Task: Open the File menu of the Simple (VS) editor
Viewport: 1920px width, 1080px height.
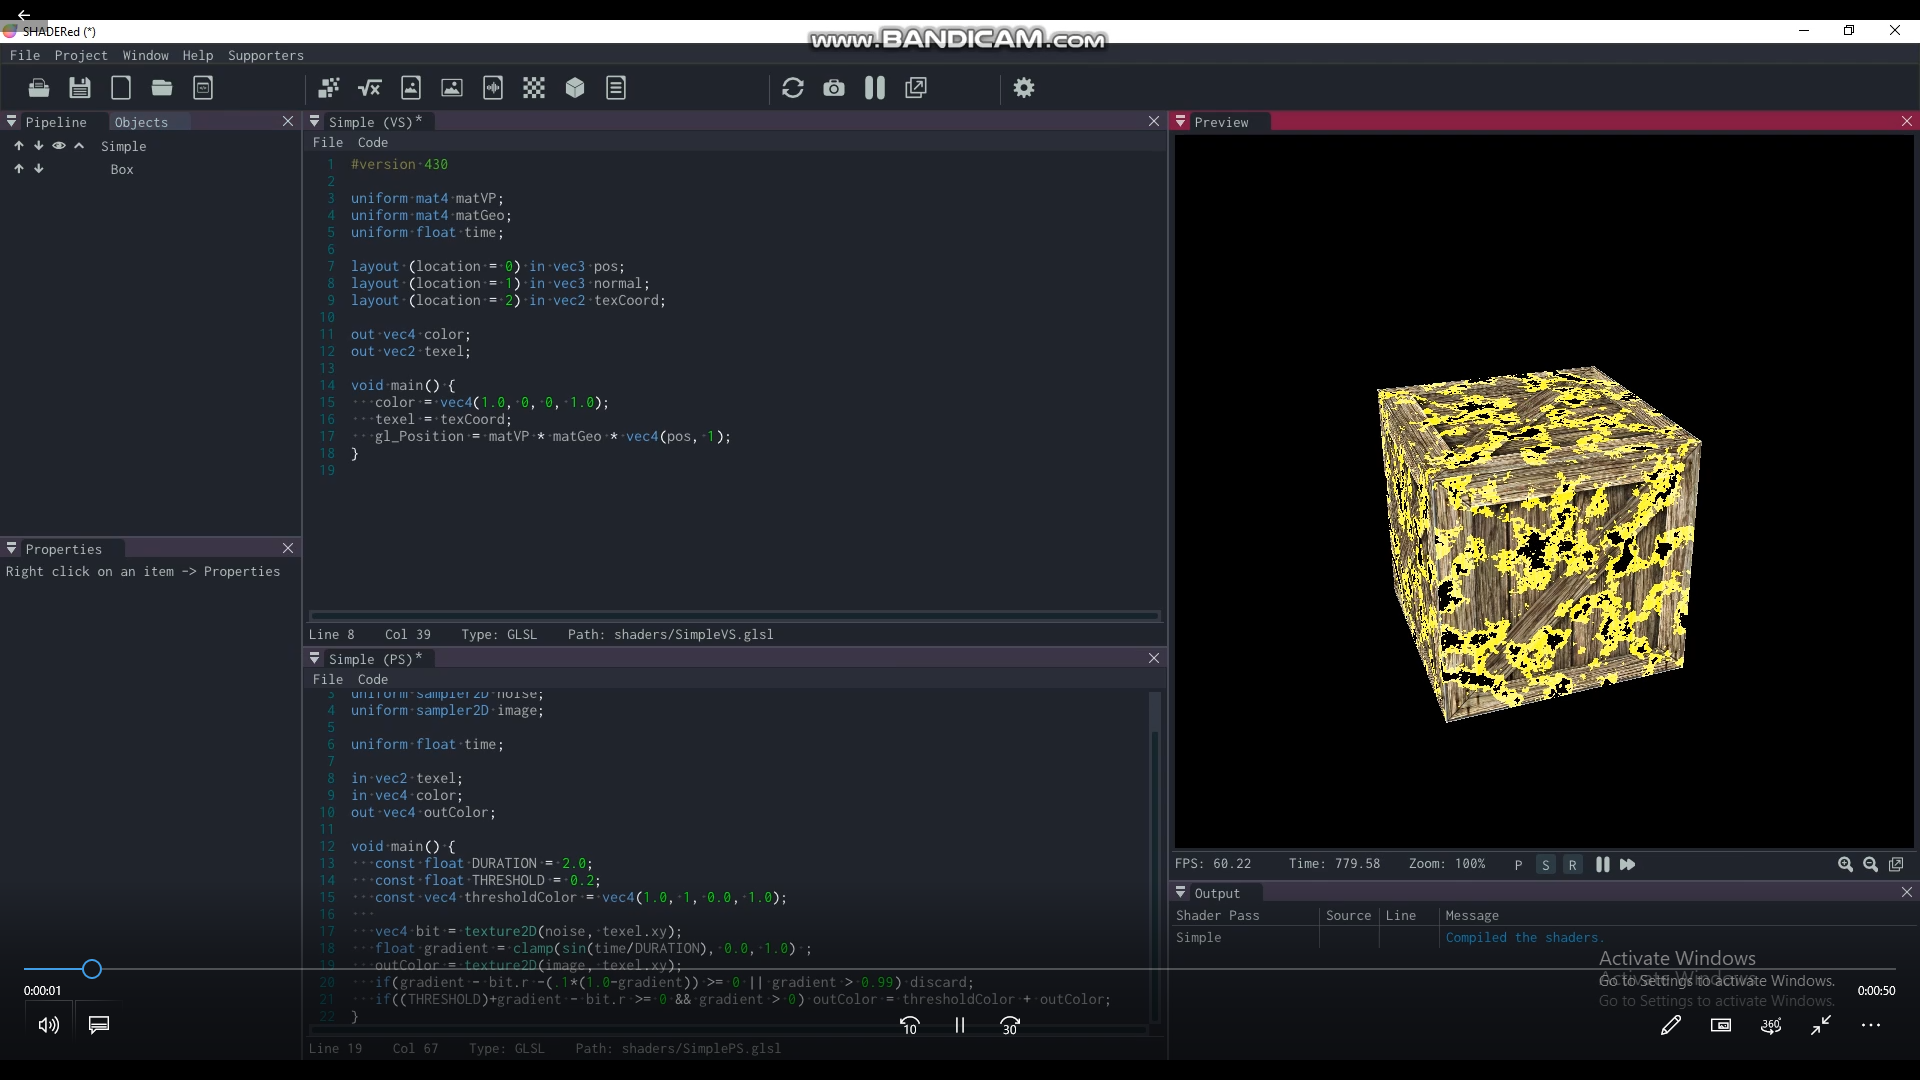Action: (x=328, y=142)
